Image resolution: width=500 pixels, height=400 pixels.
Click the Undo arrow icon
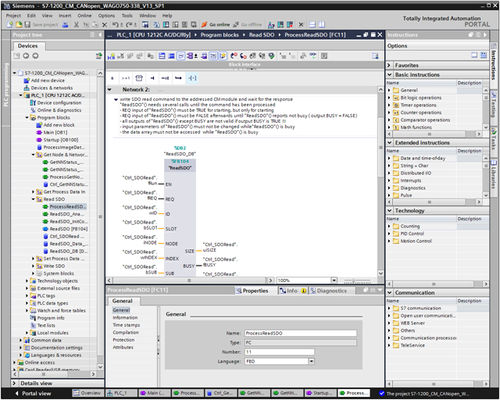tap(115, 25)
